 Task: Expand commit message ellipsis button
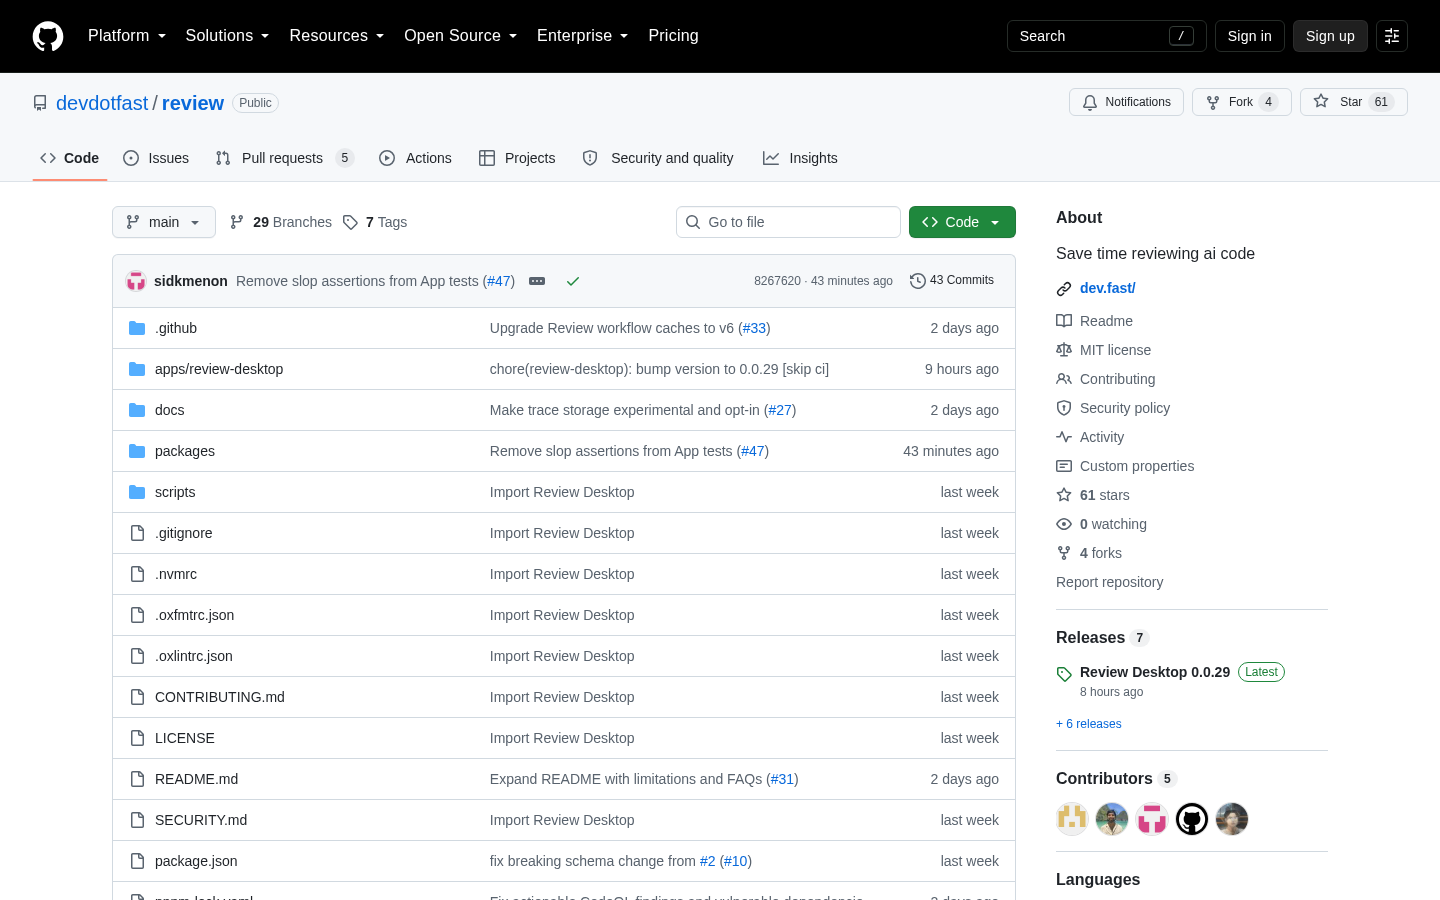[x=537, y=281]
